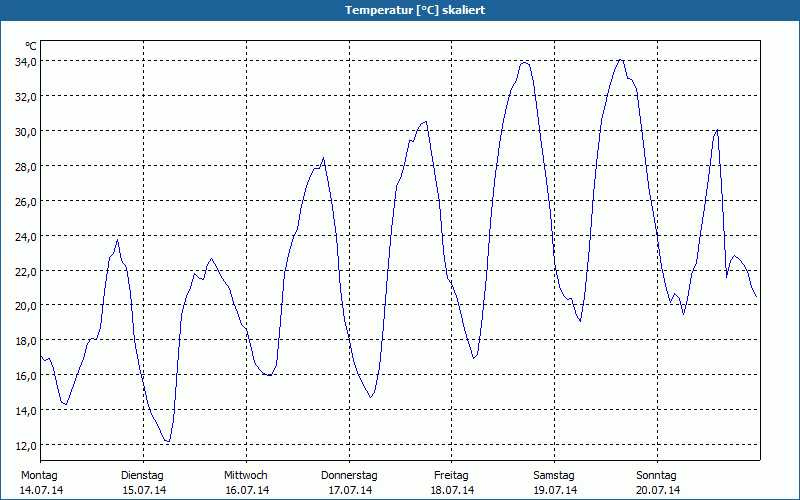
Task: Click the °C unit label above the y-axis
Action: (31, 46)
